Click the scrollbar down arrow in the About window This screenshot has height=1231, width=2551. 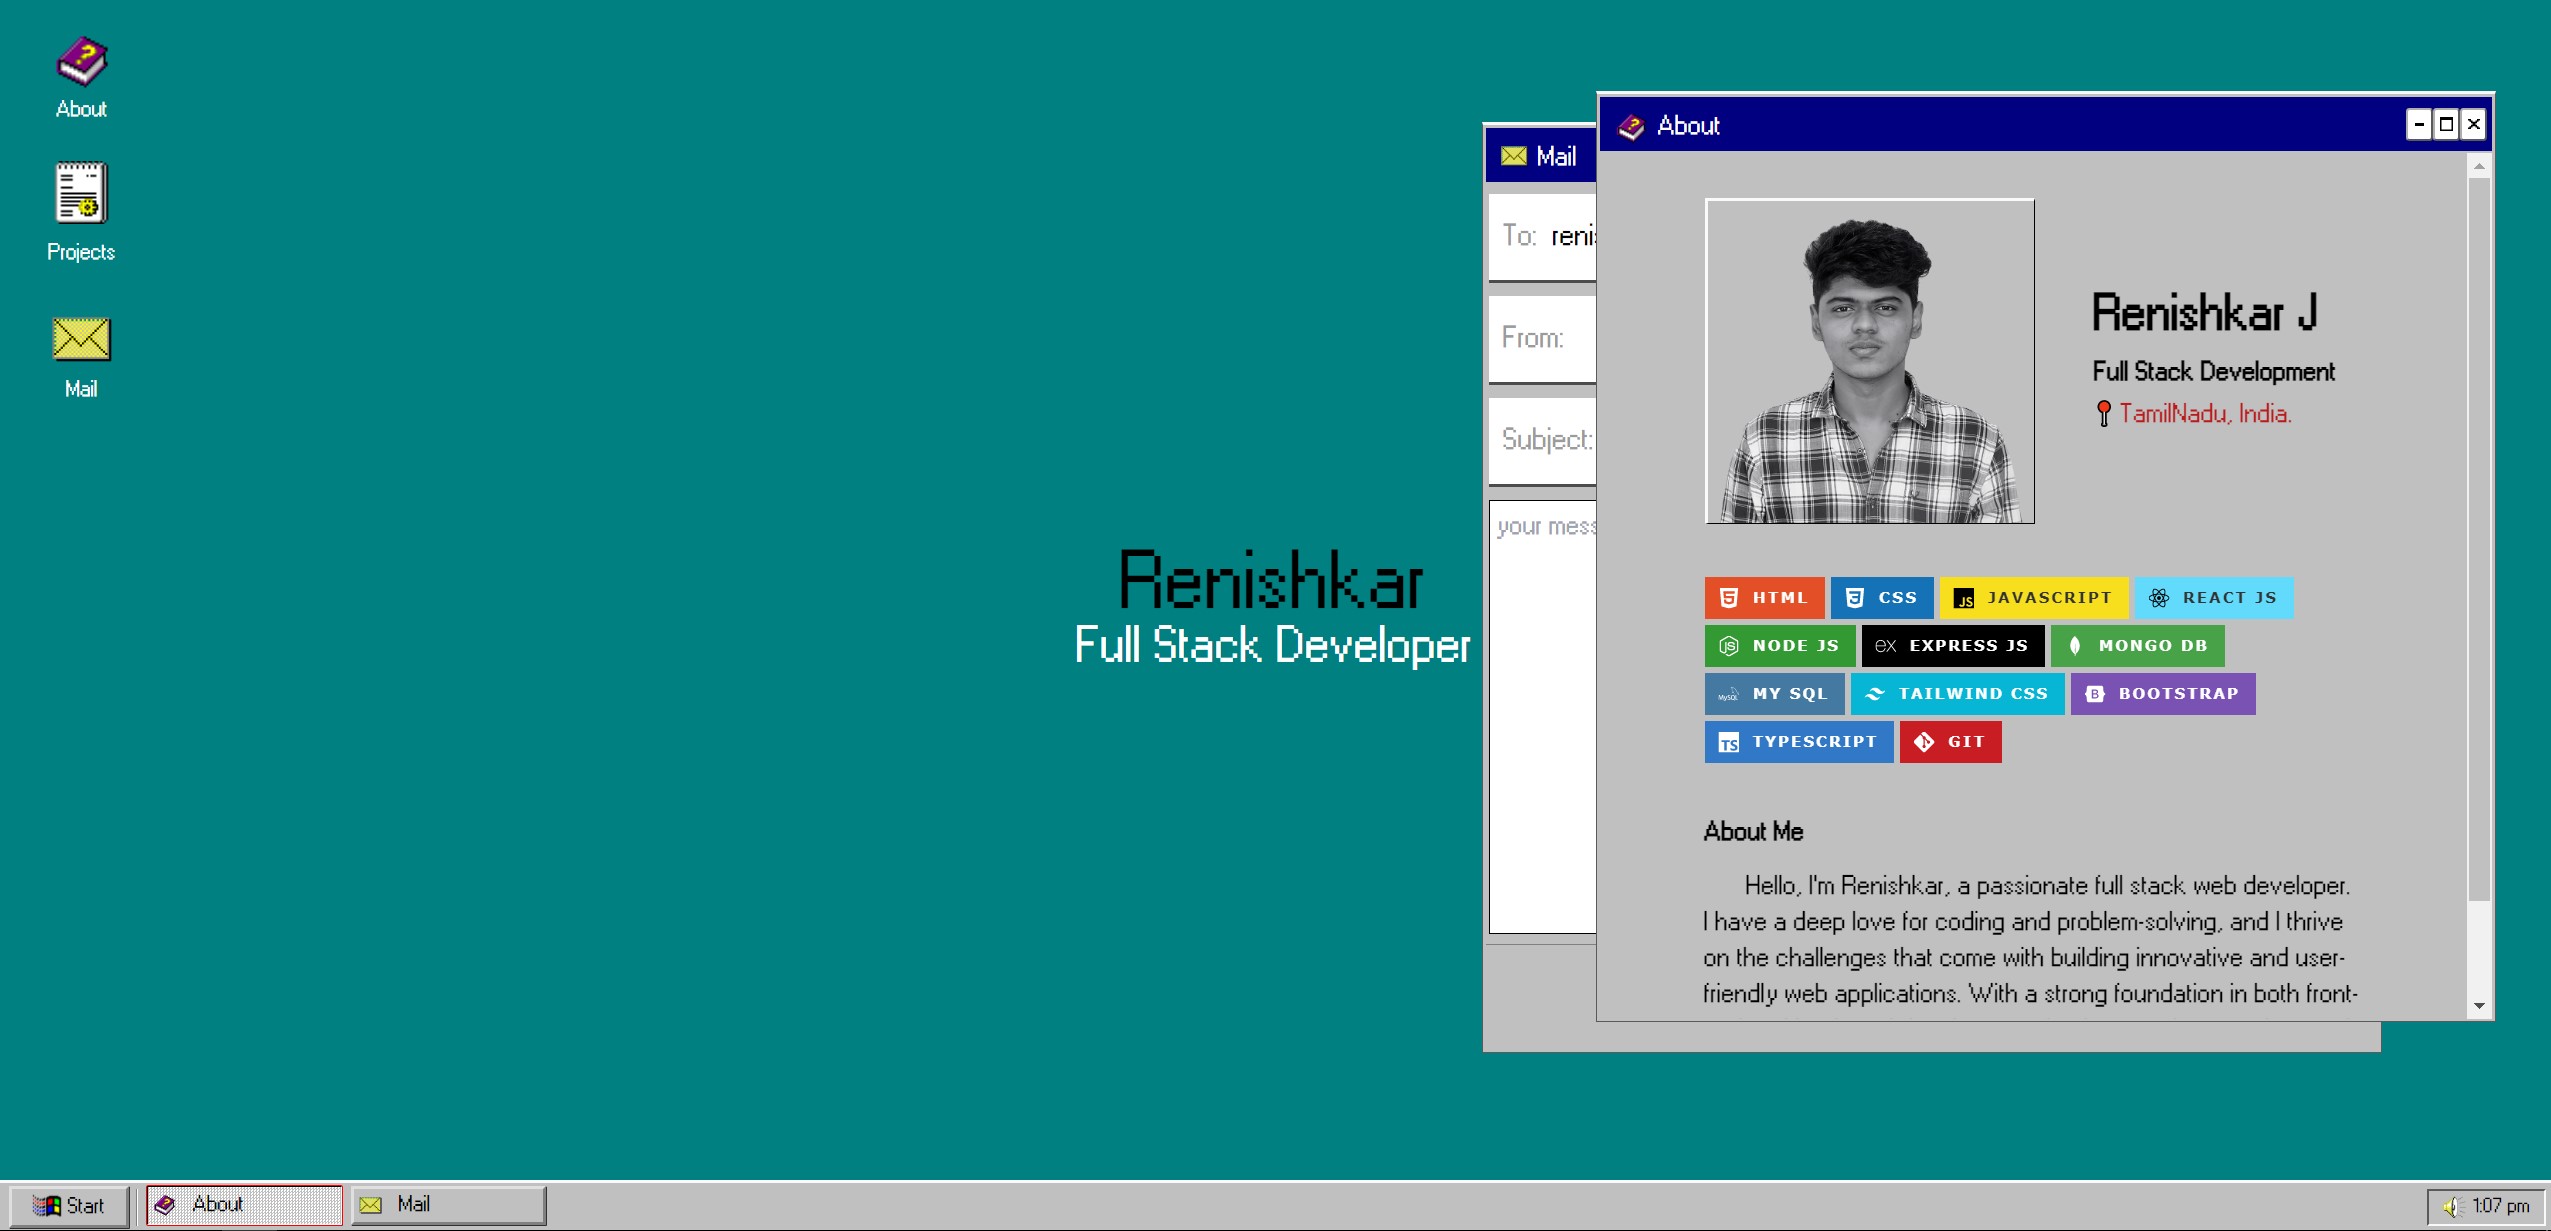[x=2481, y=1005]
